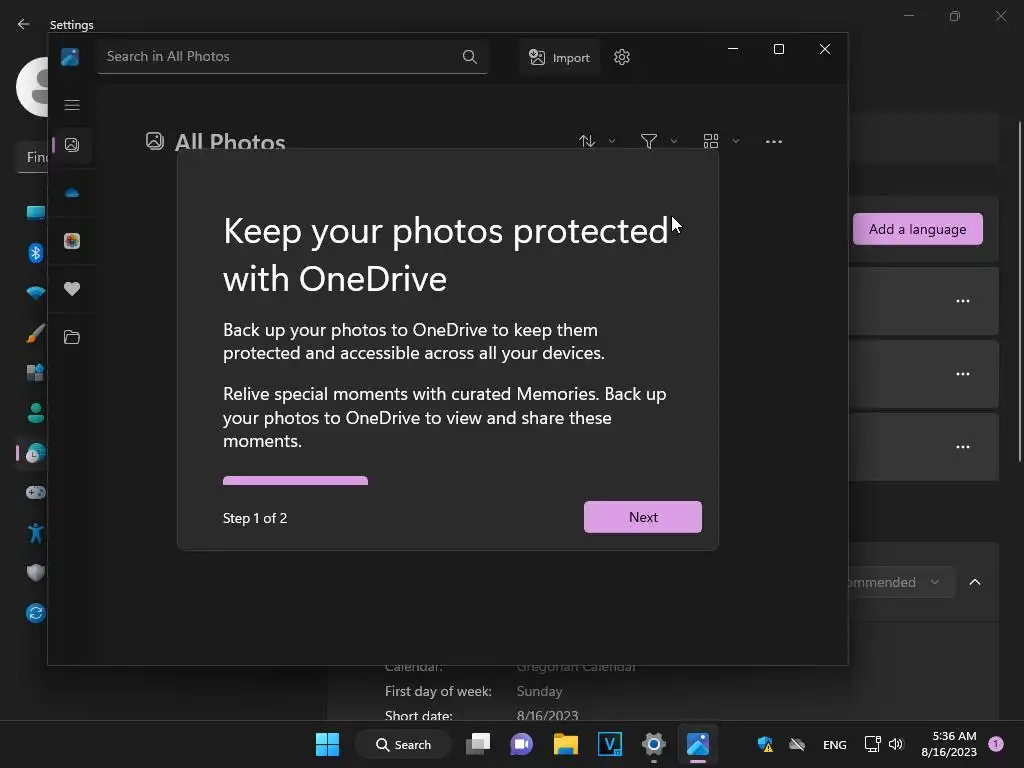Click the Sunday first day value
The width and height of the screenshot is (1024, 768).
pyautogui.click(x=539, y=691)
